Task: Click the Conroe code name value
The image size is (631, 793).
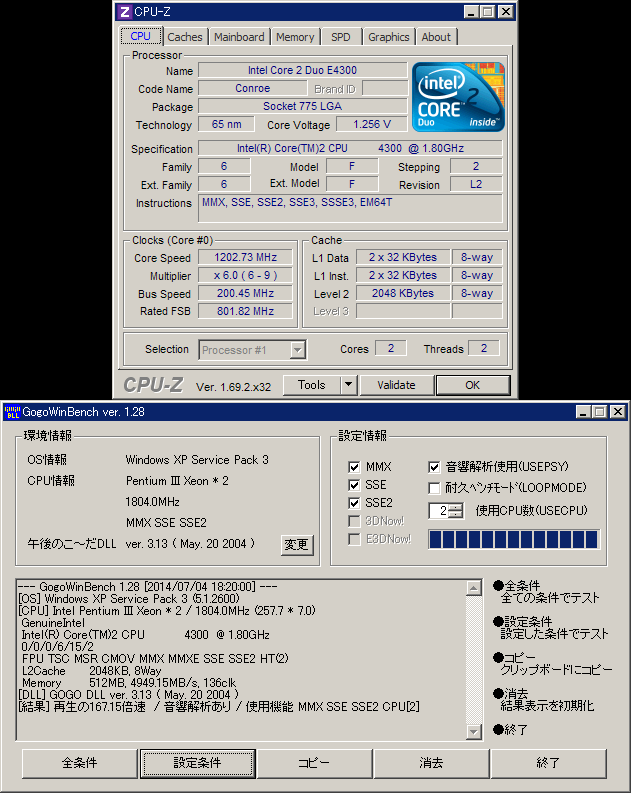Action: coord(252,89)
